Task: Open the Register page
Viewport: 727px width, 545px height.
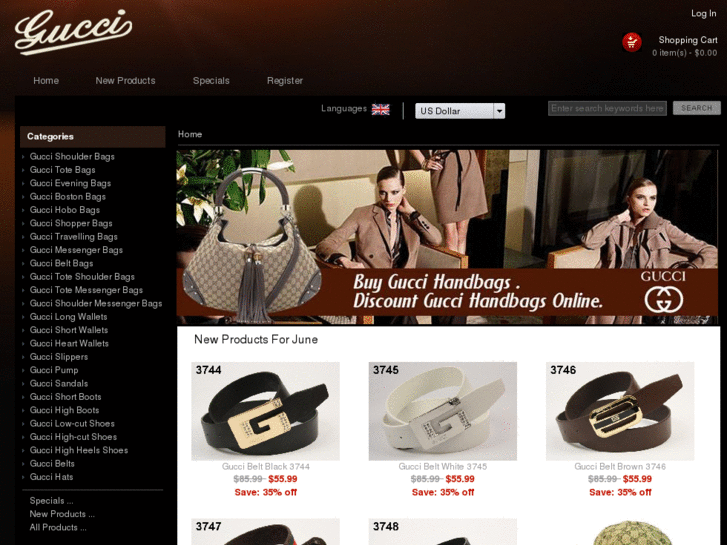Action: click(x=285, y=81)
